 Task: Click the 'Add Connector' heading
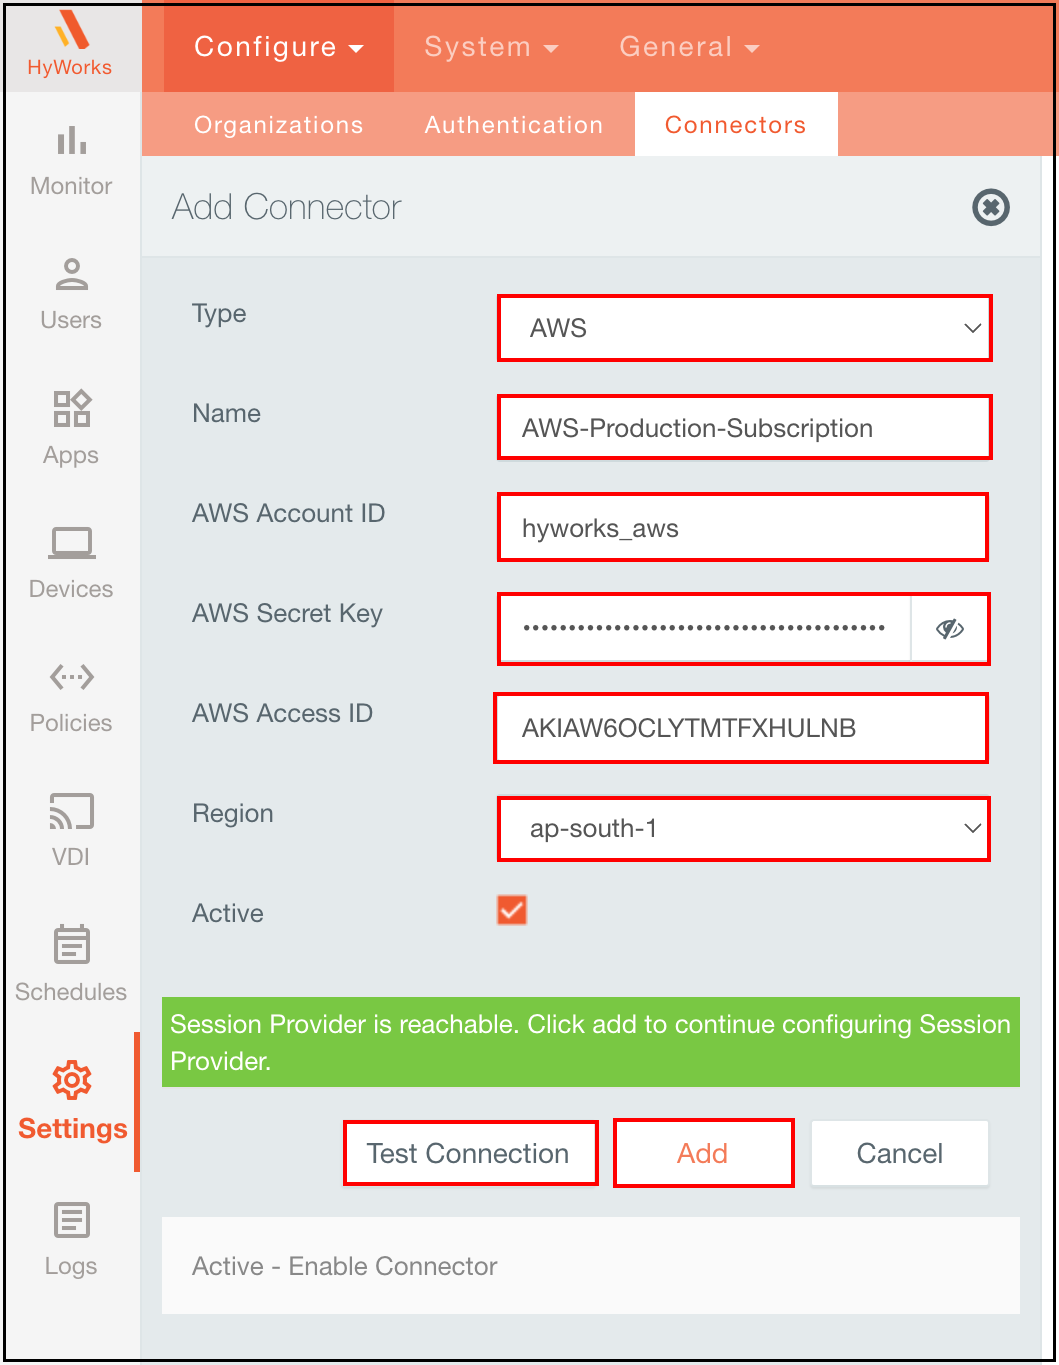pos(287,207)
